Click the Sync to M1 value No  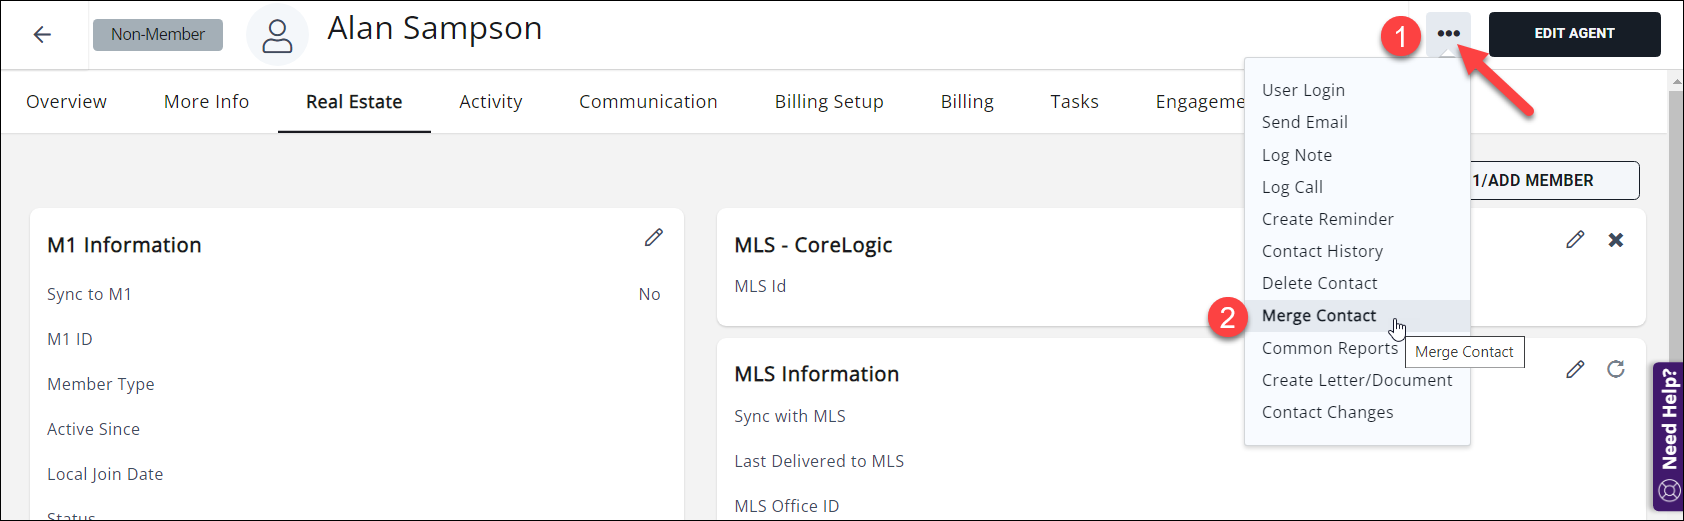pyautogui.click(x=650, y=294)
